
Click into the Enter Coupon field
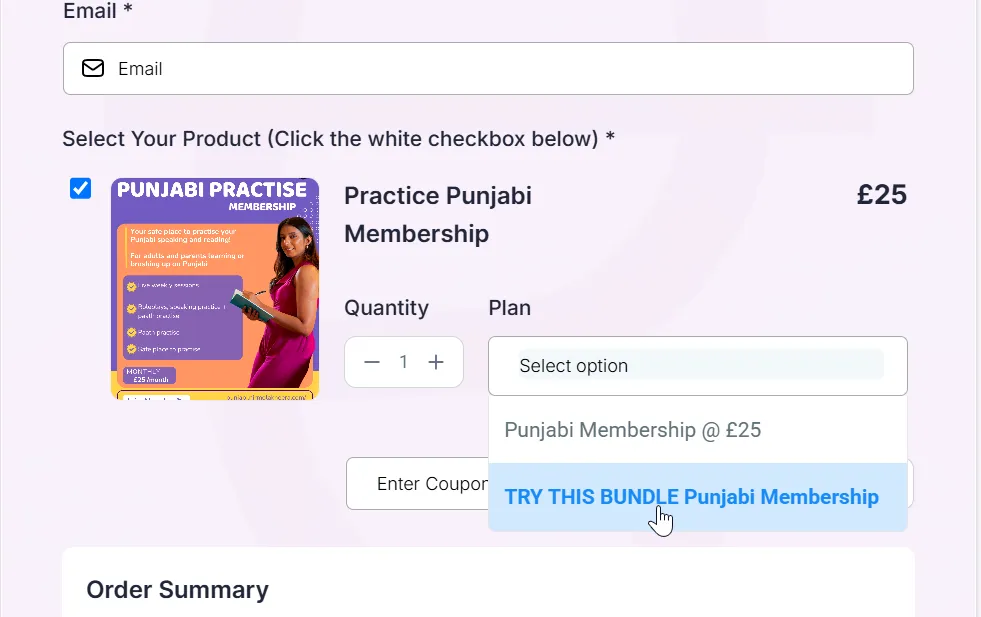417,484
